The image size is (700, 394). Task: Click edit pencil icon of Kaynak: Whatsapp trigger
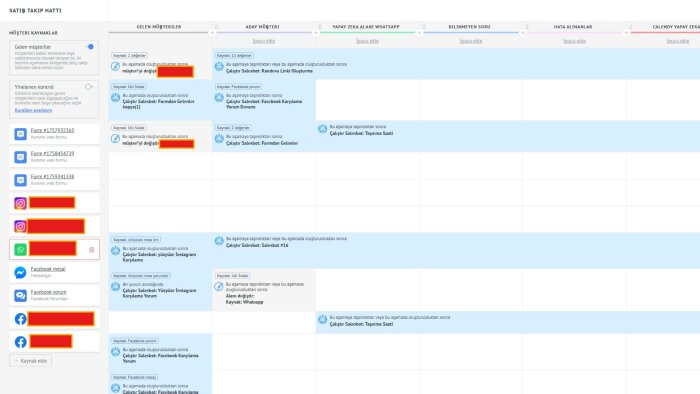tap(219, 286)
